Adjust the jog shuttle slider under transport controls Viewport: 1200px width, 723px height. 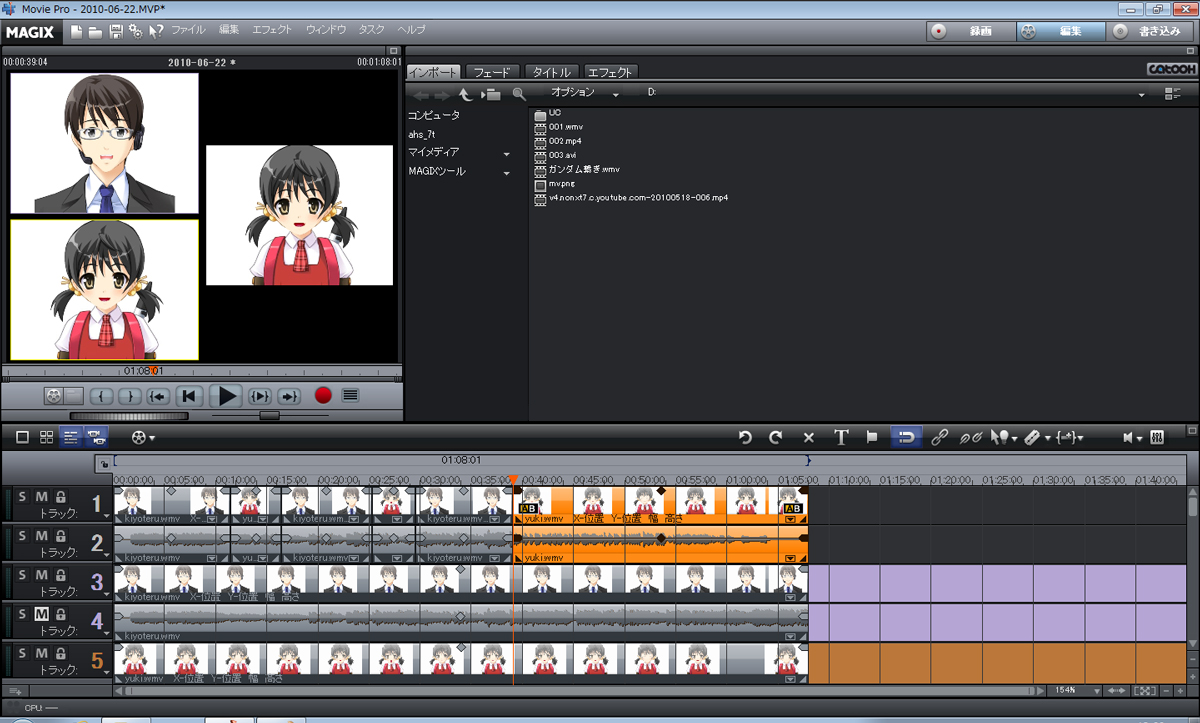(x=269, y=414)
